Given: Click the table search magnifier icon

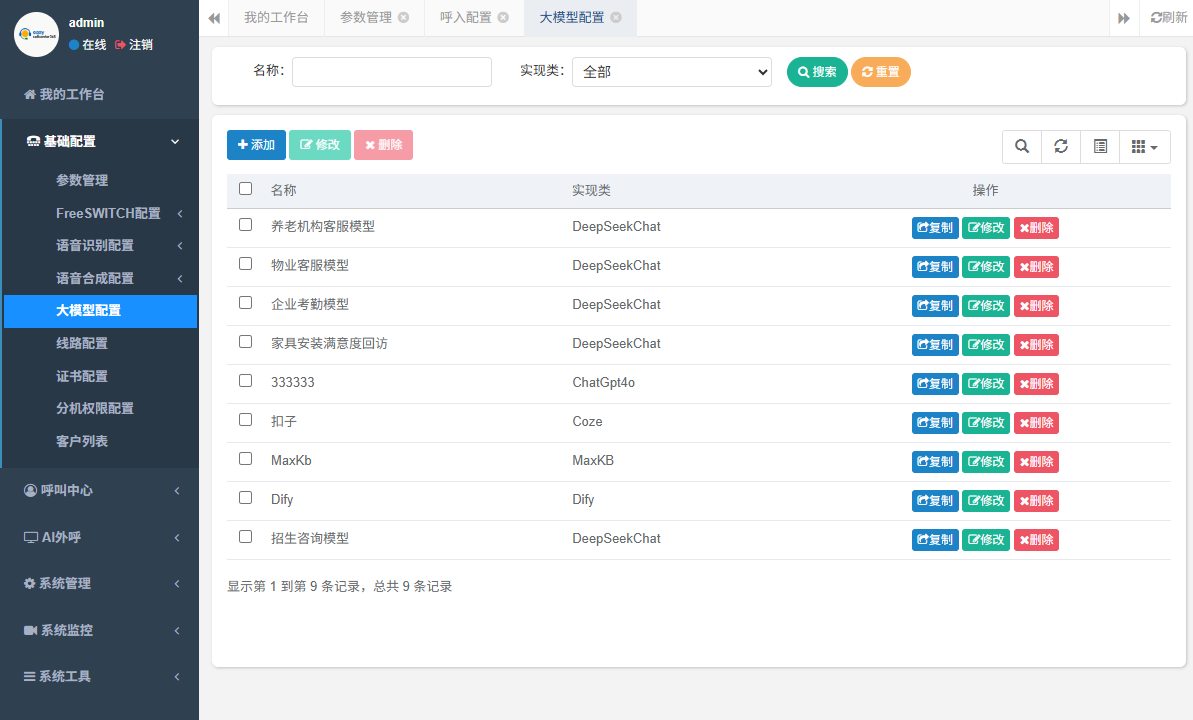Looking at the screenshot, I should pos(1022,146).
